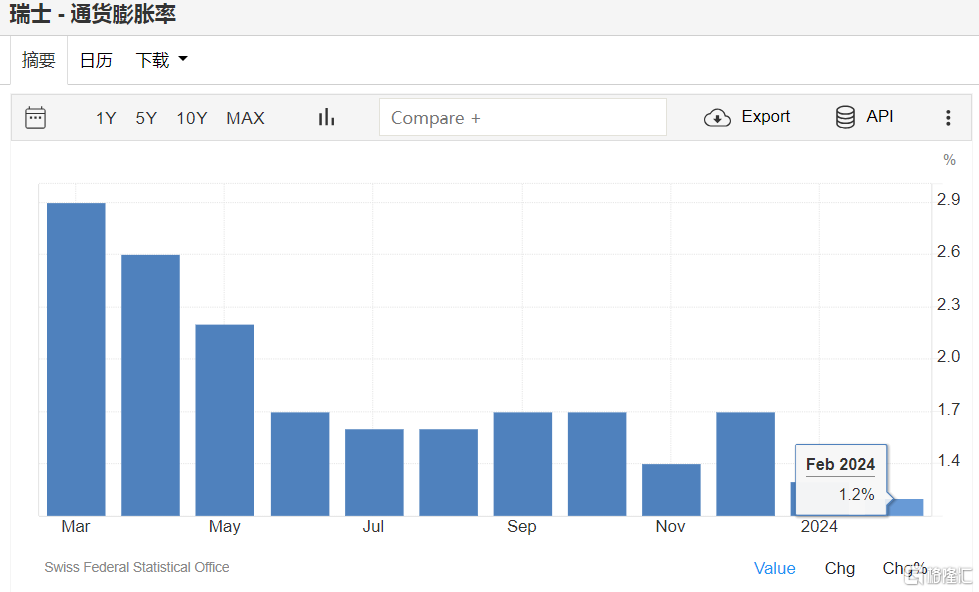This screenshot has width=979, height=592.
Task: Click the Compare + input field
Action: [x=522, y=118]
